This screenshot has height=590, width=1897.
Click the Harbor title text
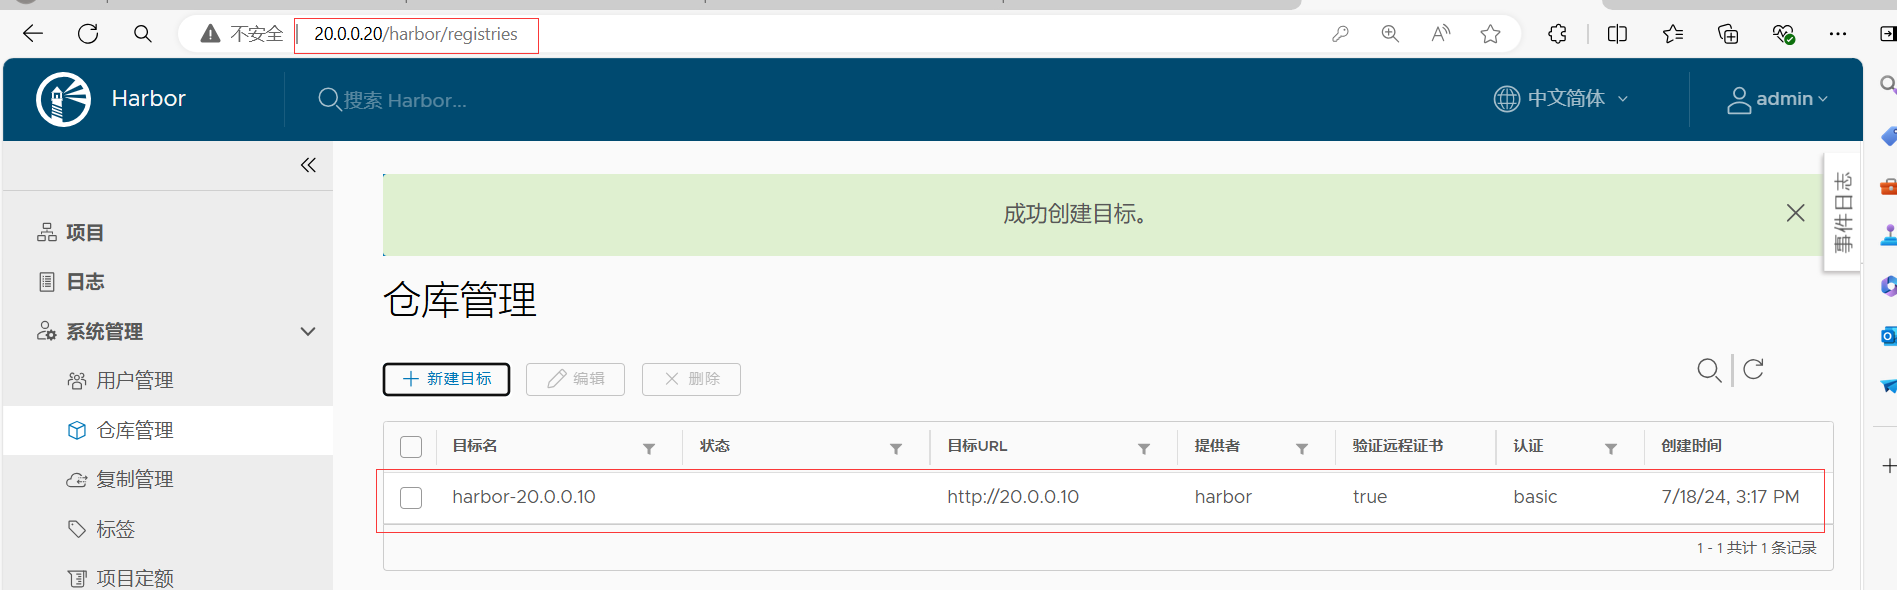(149, 99)
